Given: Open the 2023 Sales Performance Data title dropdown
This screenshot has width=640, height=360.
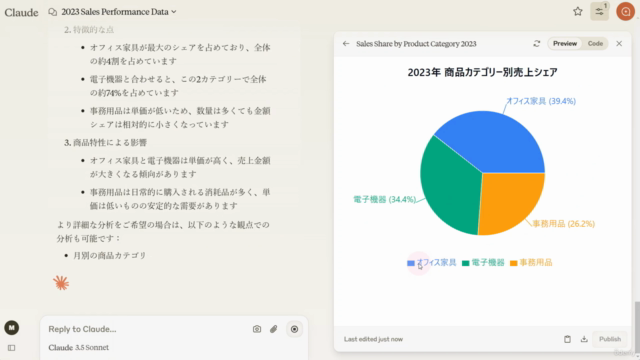Looking at the screenshot, I should click(119, 12).
